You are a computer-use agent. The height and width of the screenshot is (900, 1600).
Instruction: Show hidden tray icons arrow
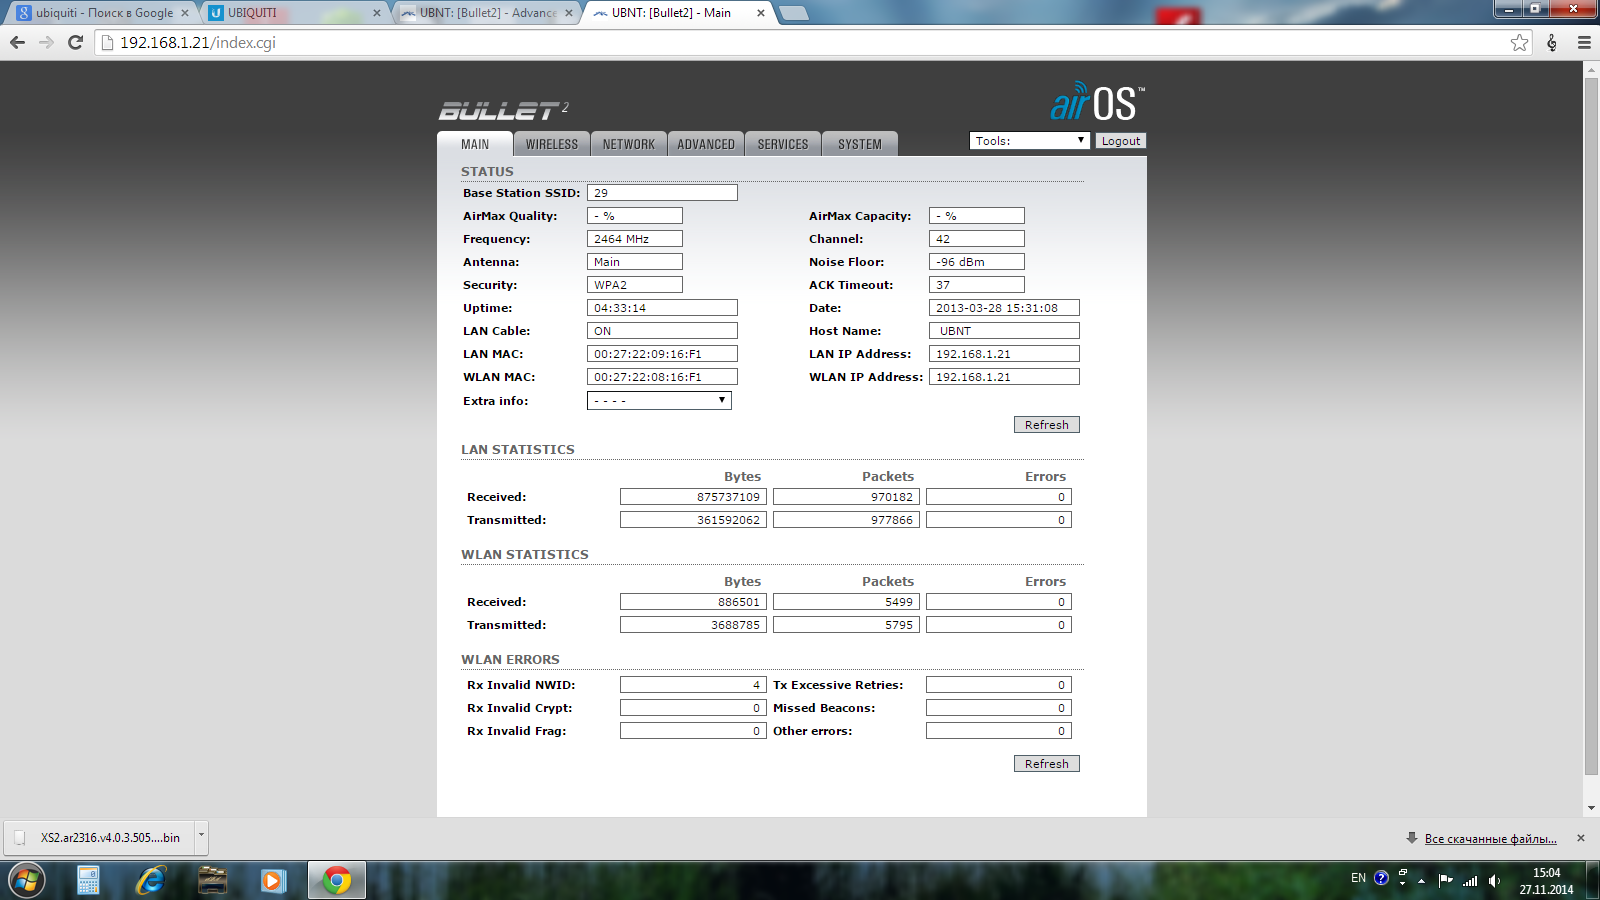[x=1421, y=881]
